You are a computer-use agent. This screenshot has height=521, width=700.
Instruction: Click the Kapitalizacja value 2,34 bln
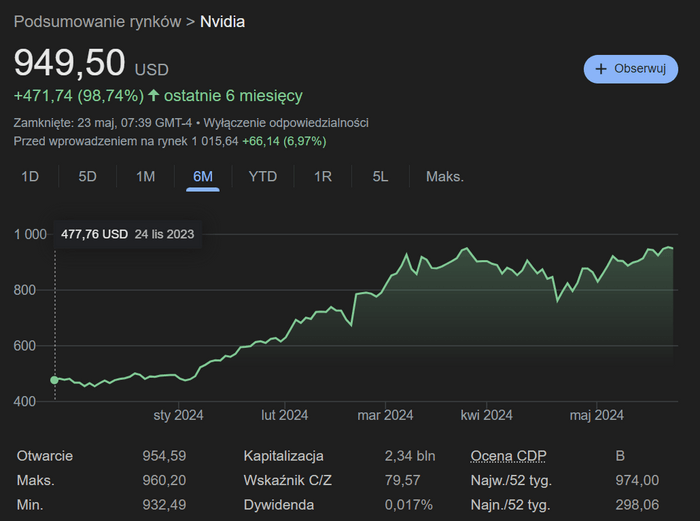click(410, 456)
